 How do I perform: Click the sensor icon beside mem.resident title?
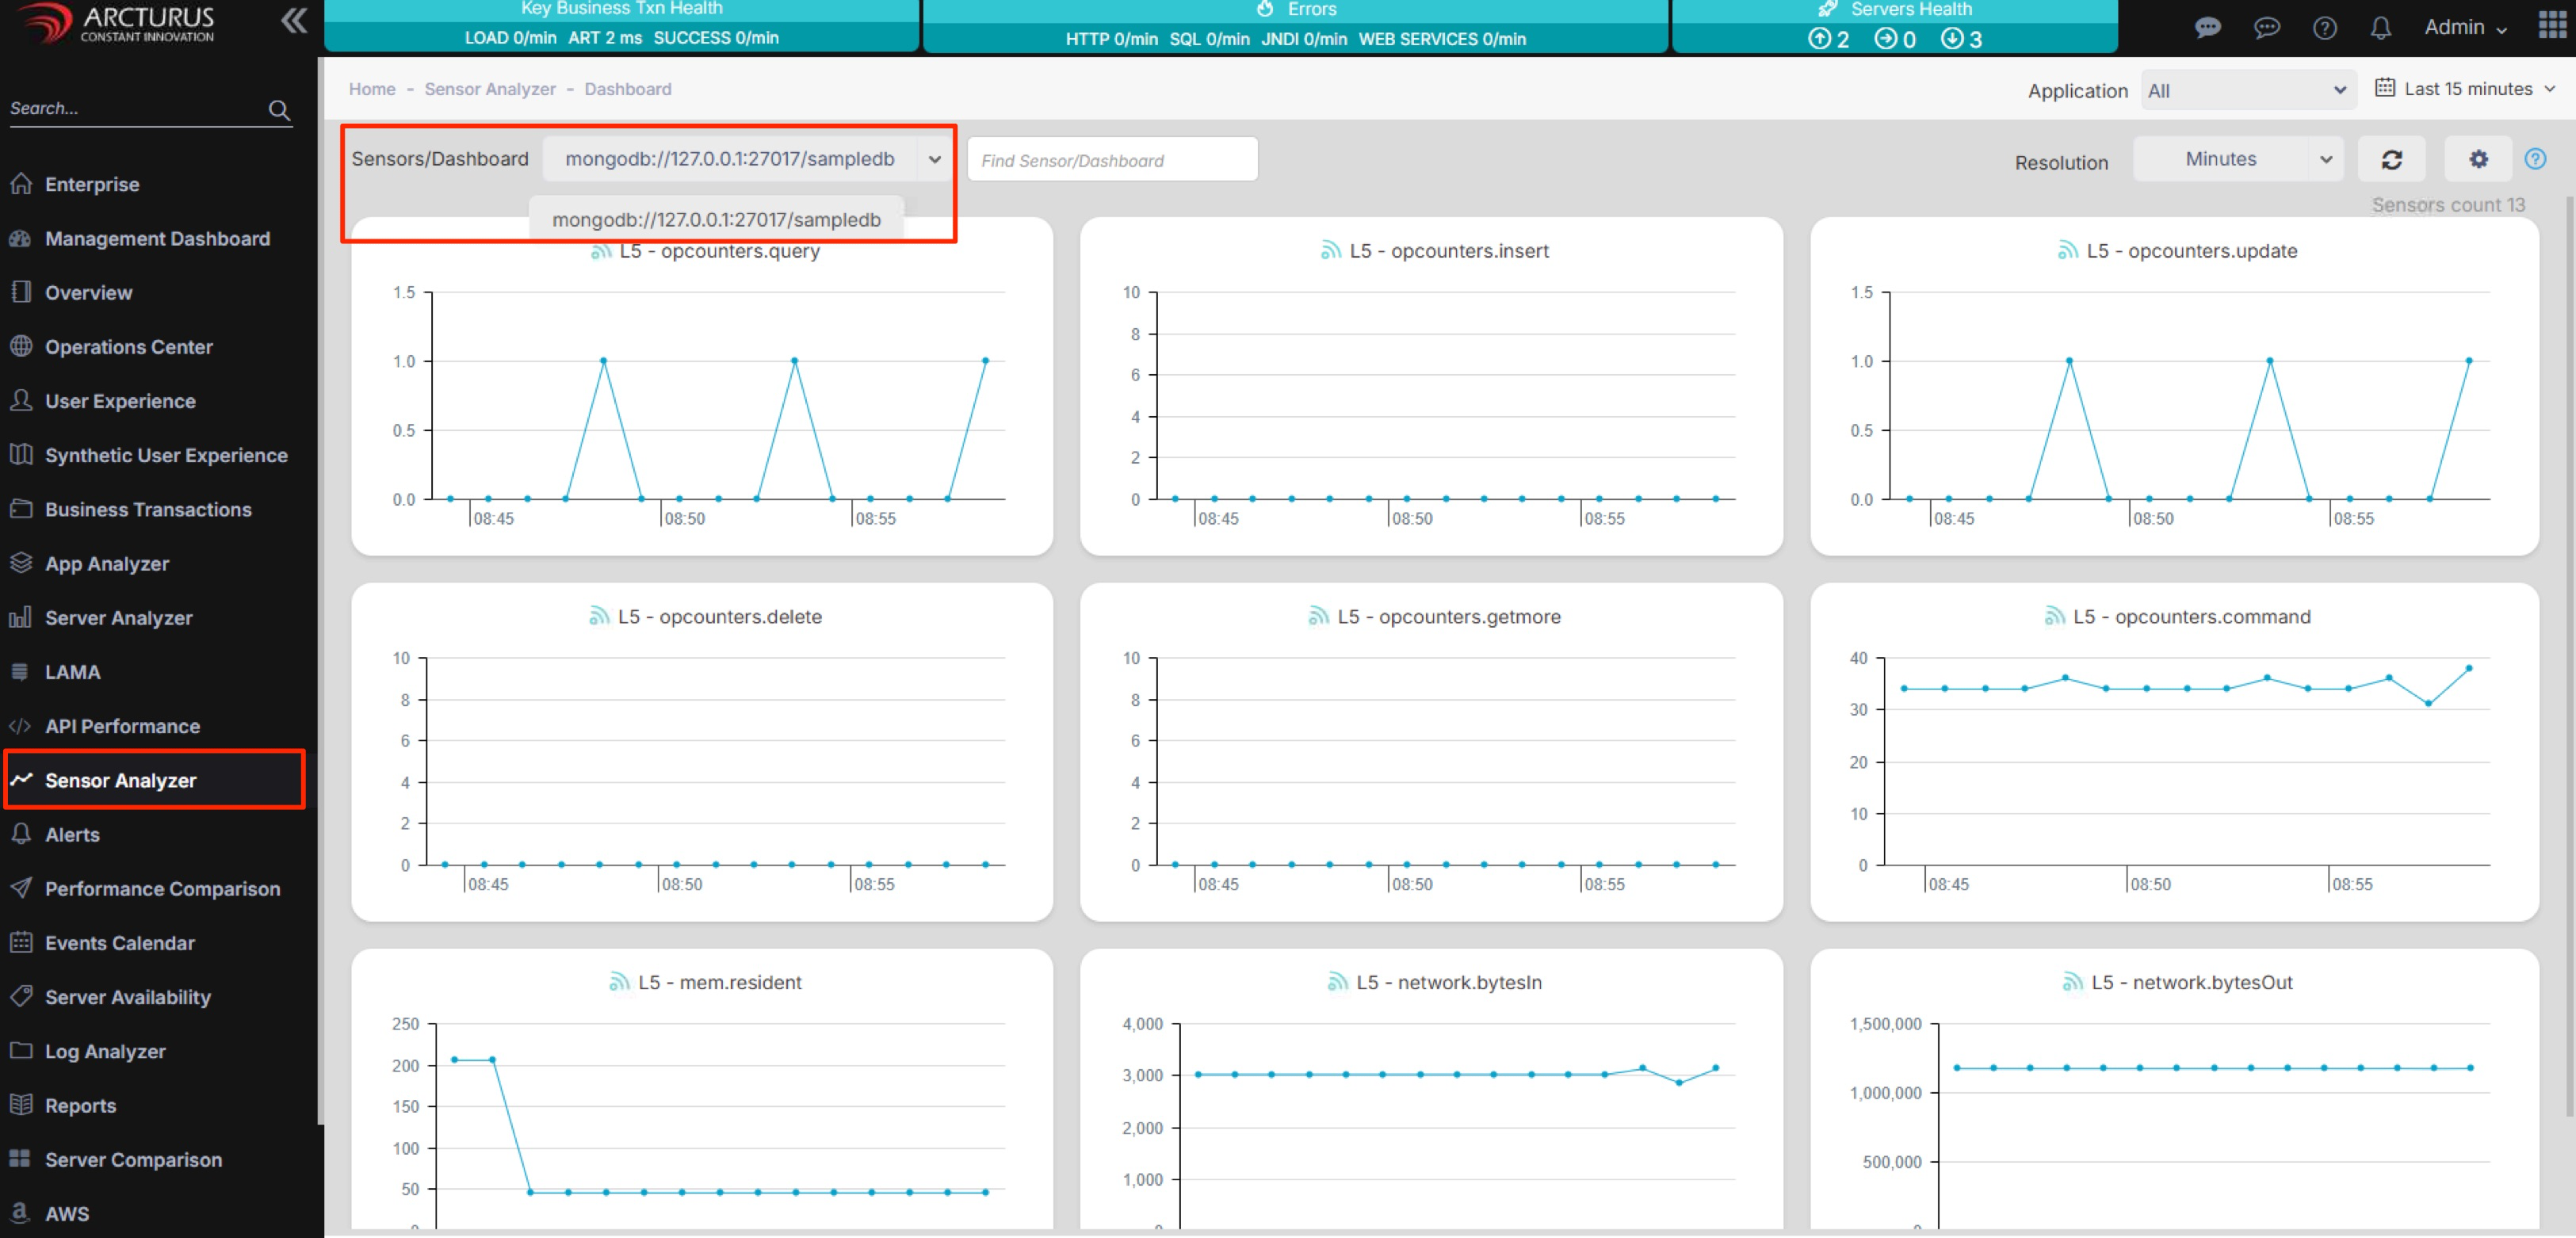pyautogui.click(x=619, y=982)
